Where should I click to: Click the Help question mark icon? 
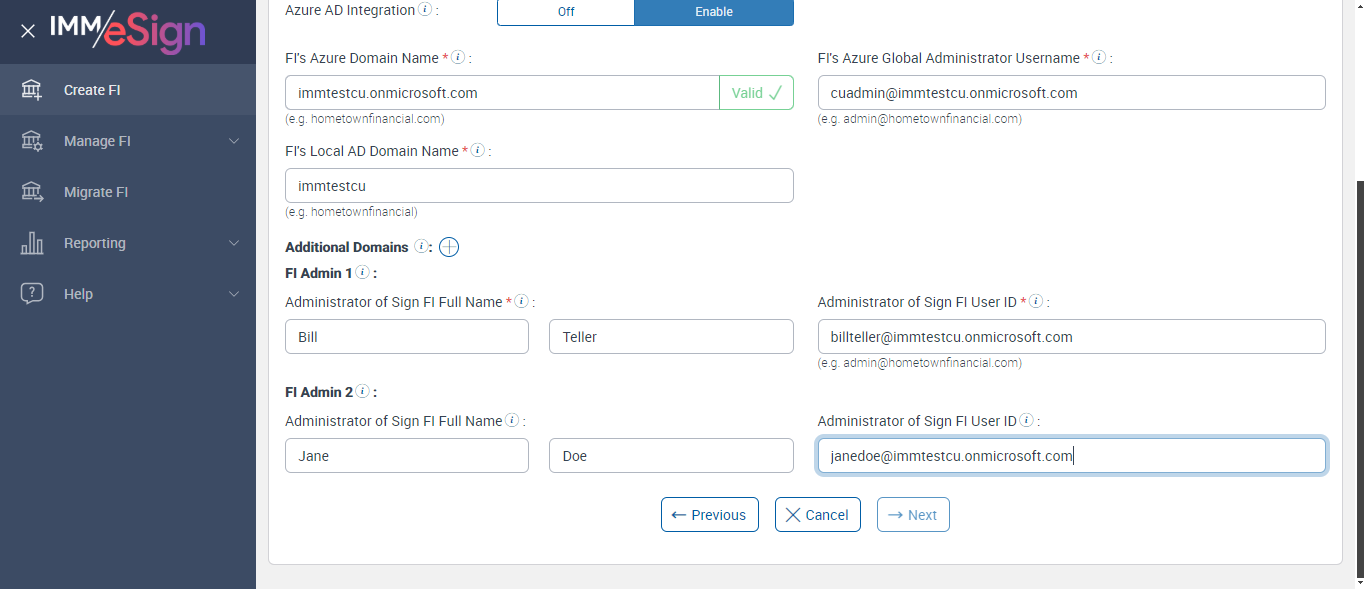pyautogui.click(x=32, y=294)
